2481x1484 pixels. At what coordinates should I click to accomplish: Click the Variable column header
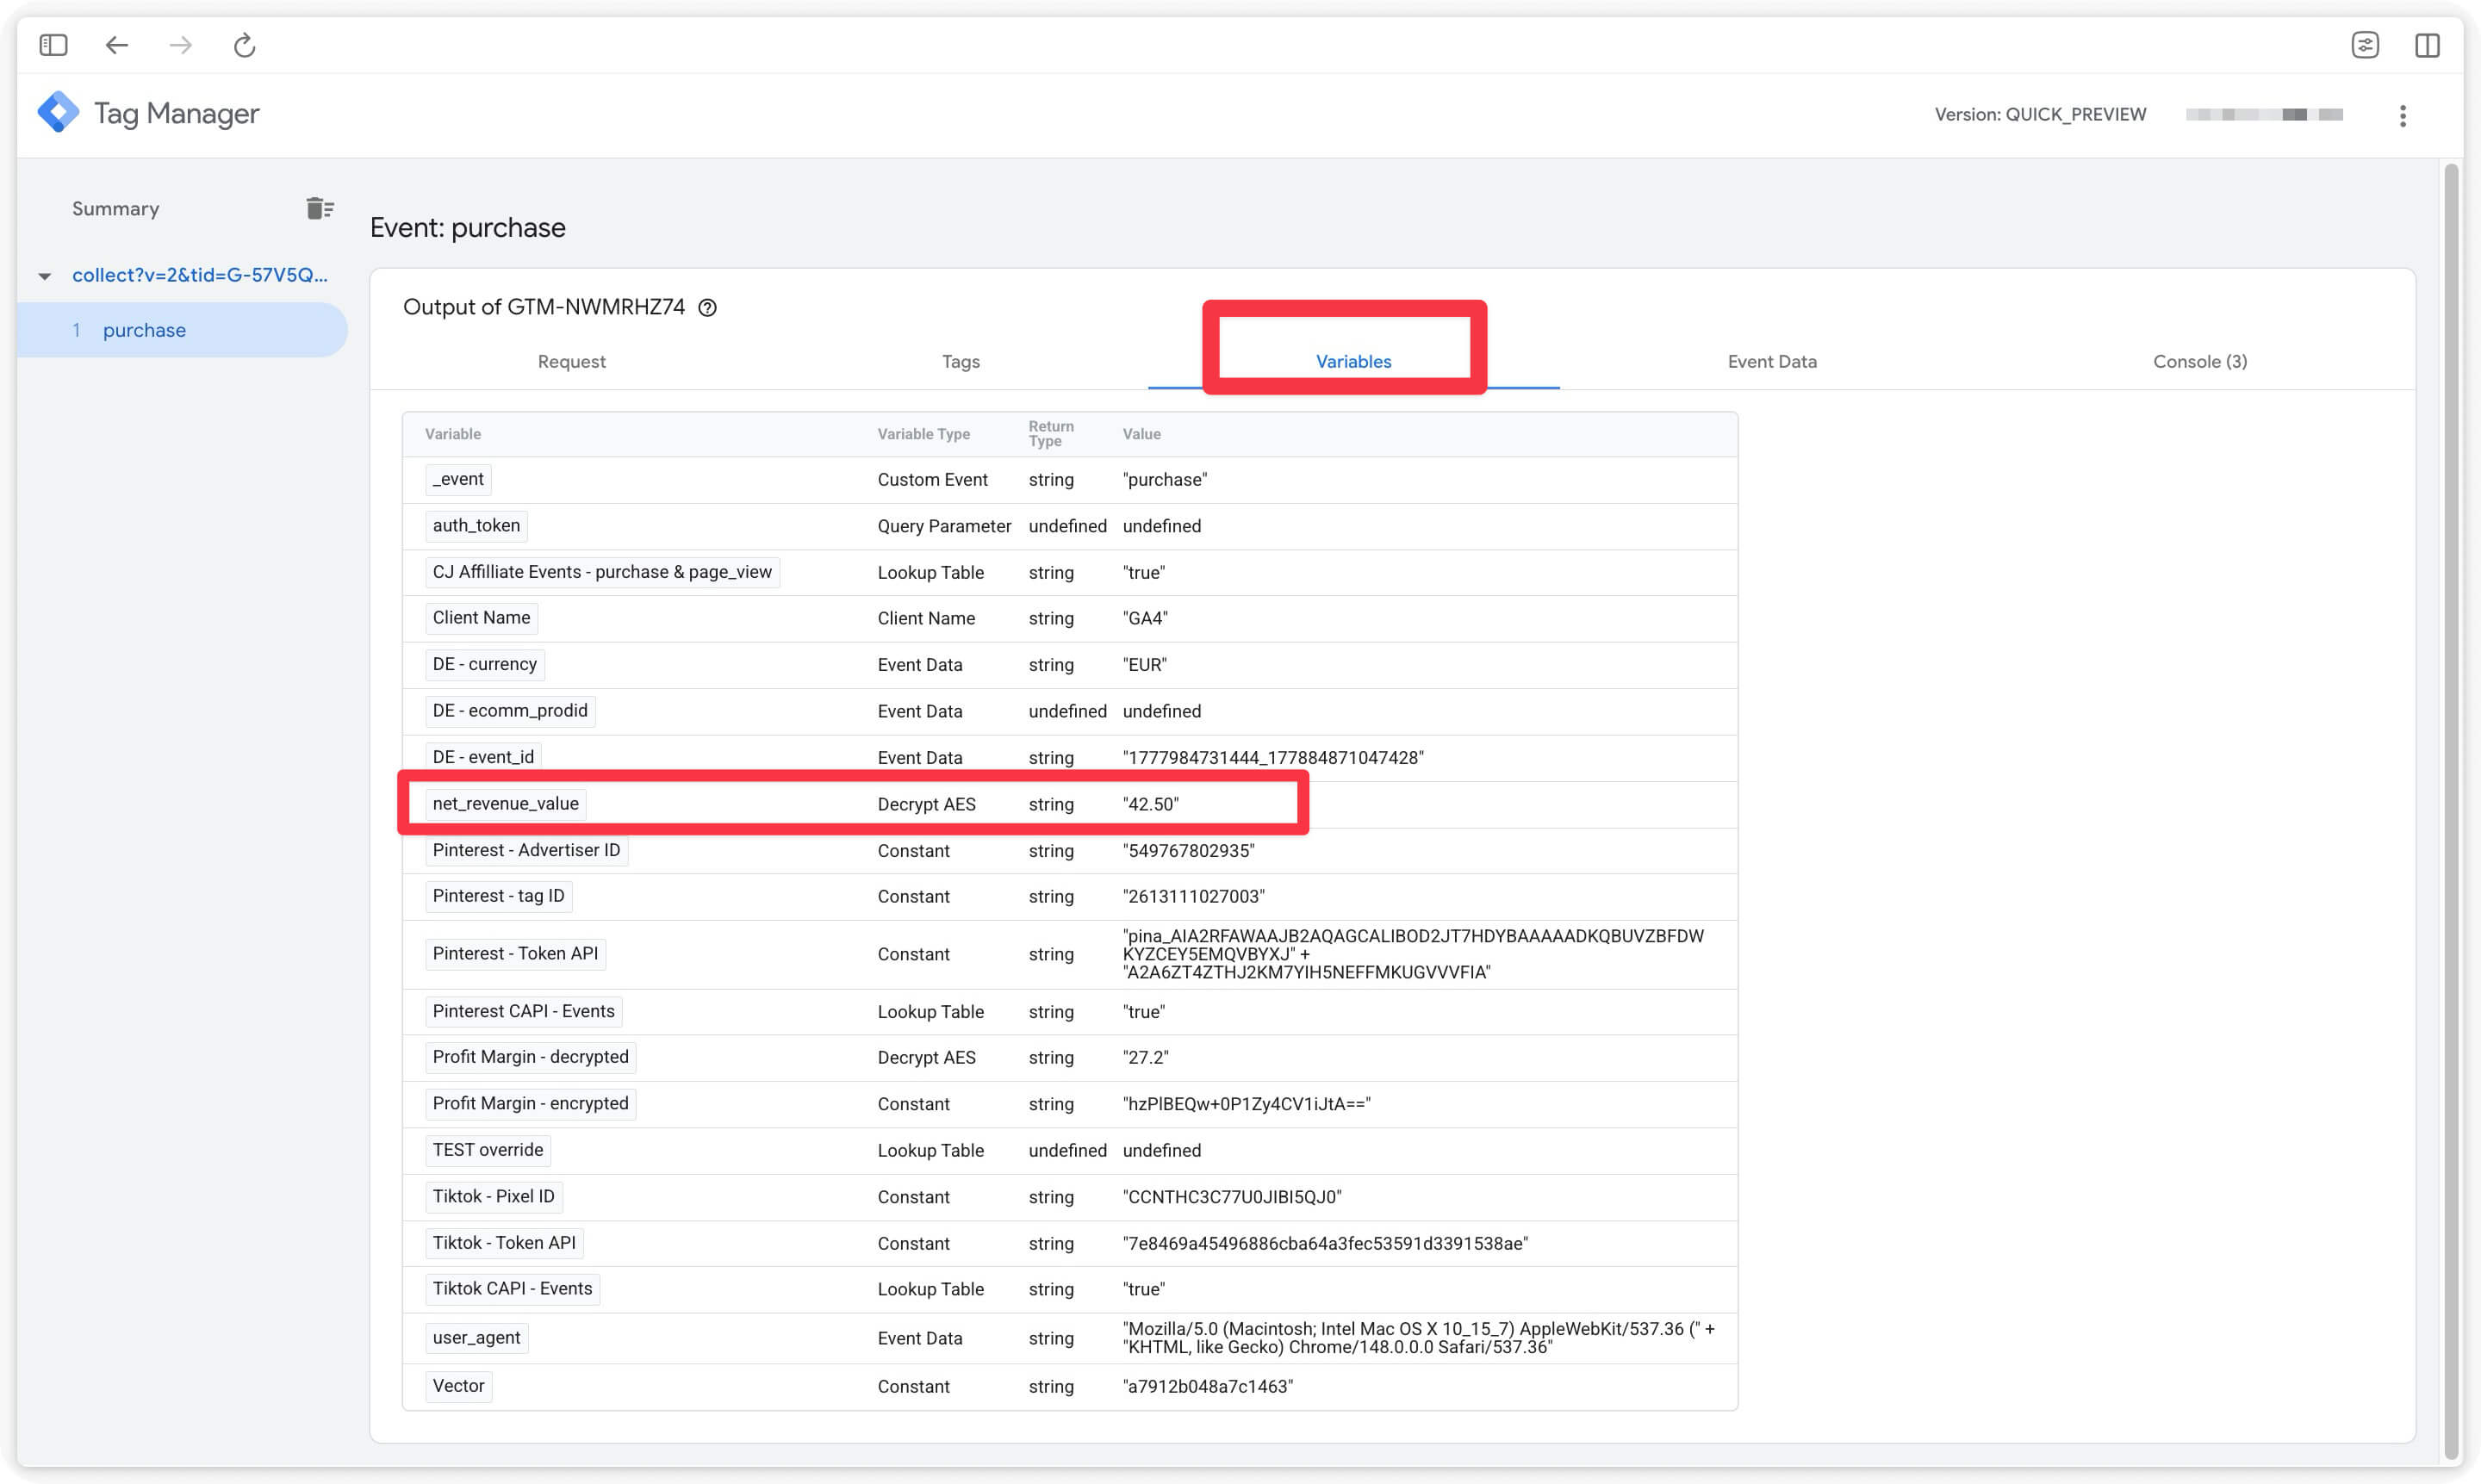click(452, 434)
